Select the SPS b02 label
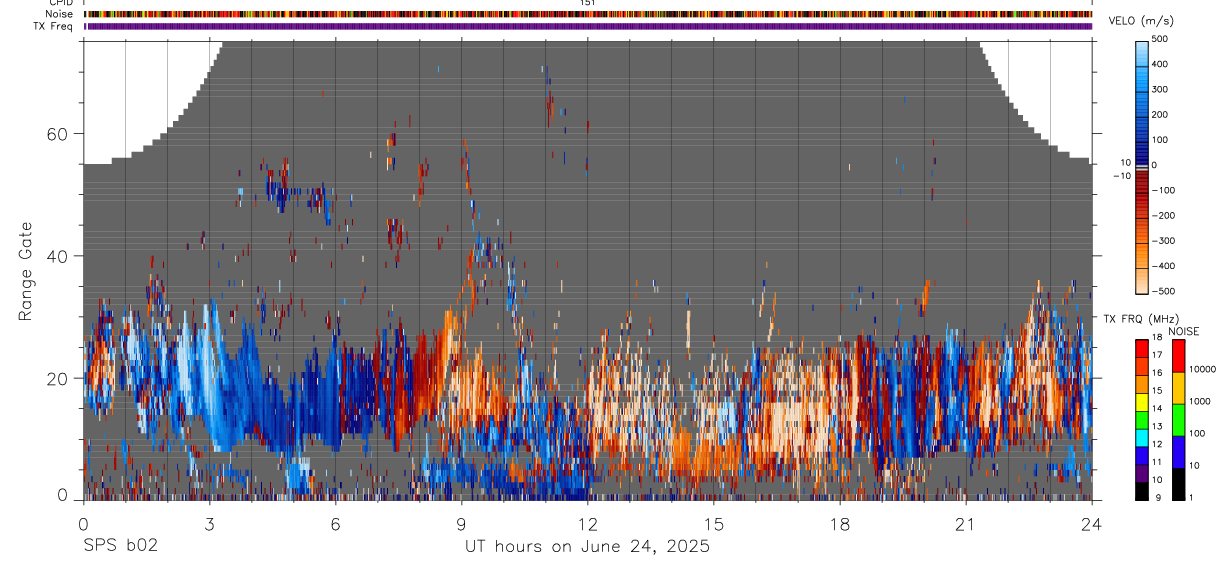This screenshot has width=1228, height=567. coord(120,546)
